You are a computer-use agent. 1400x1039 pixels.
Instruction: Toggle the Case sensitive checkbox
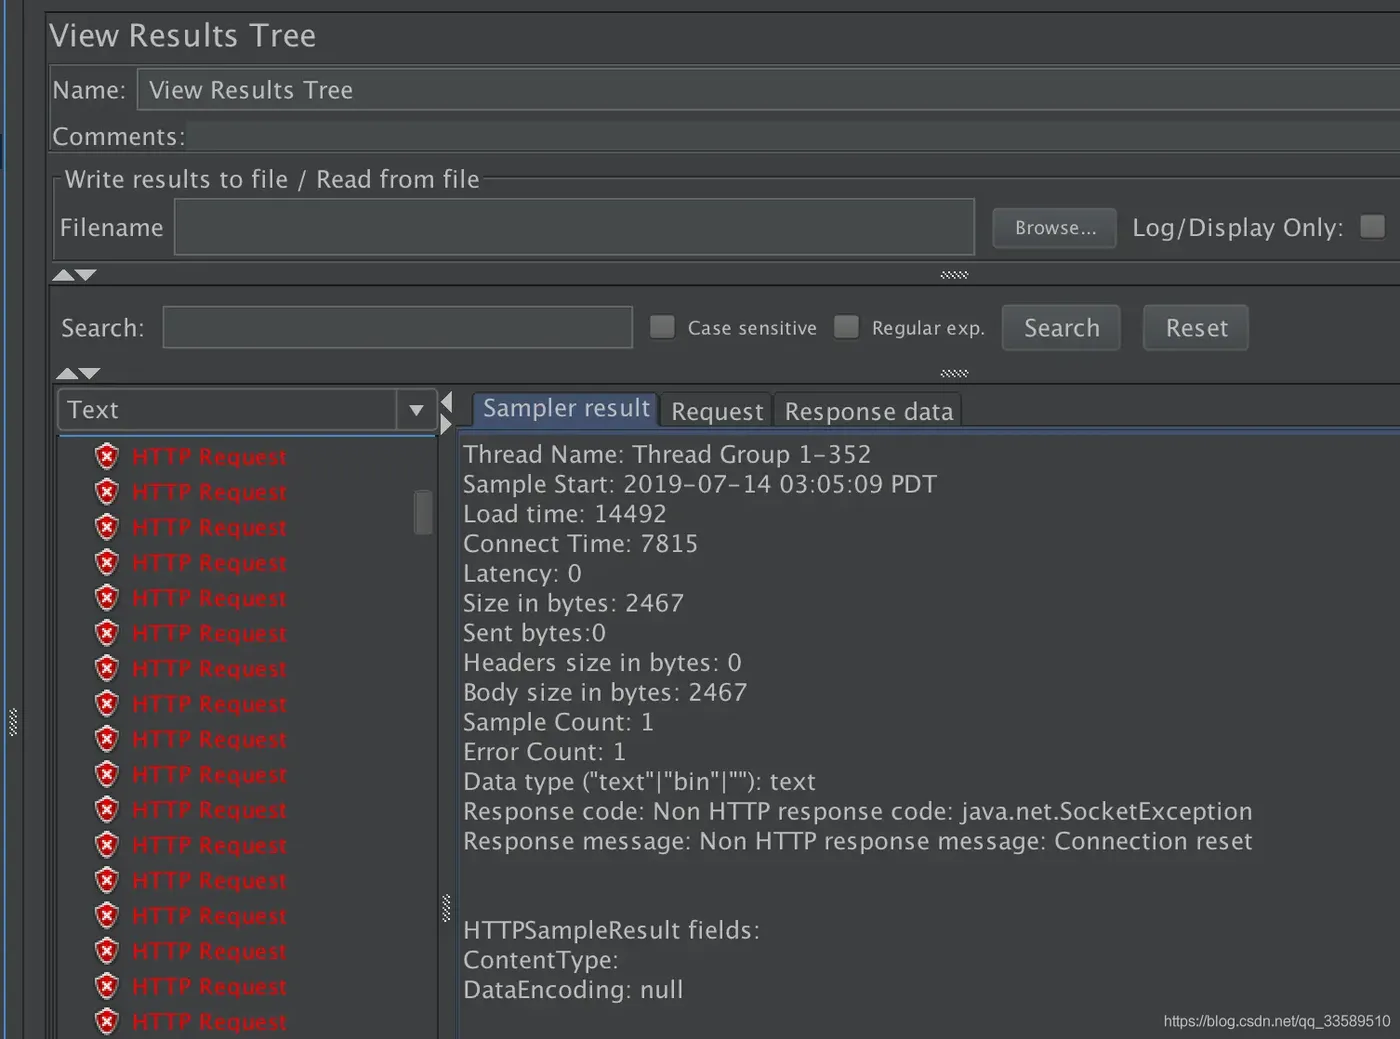pos(662,327)
